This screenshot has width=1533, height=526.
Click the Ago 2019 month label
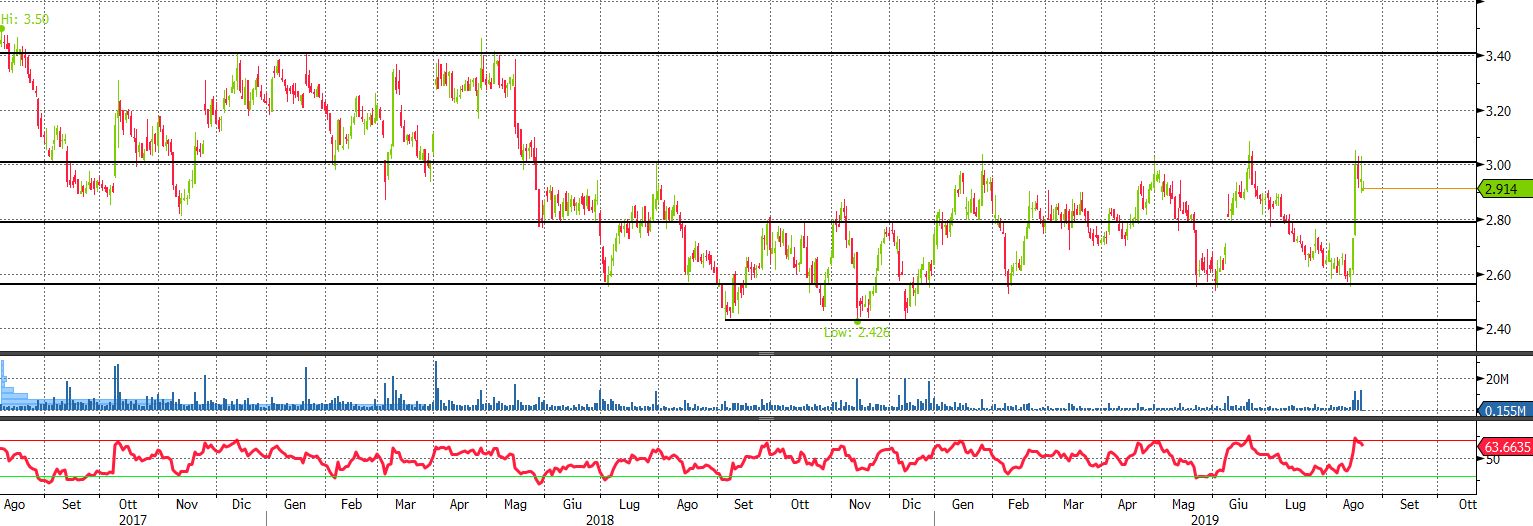tap(1352, 505)
